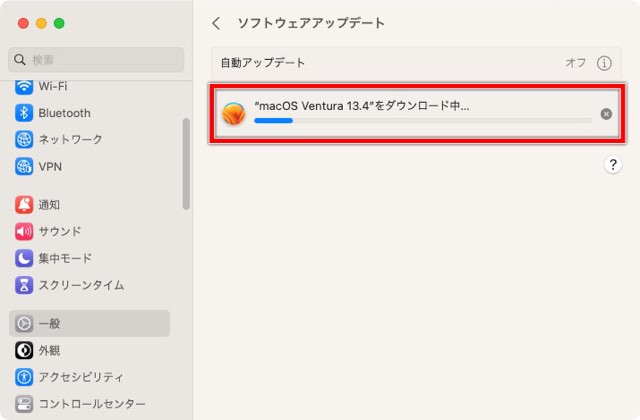This screenshot has height=420, width=640.
Task: Click the download progress bar
Action: point(423,121)
